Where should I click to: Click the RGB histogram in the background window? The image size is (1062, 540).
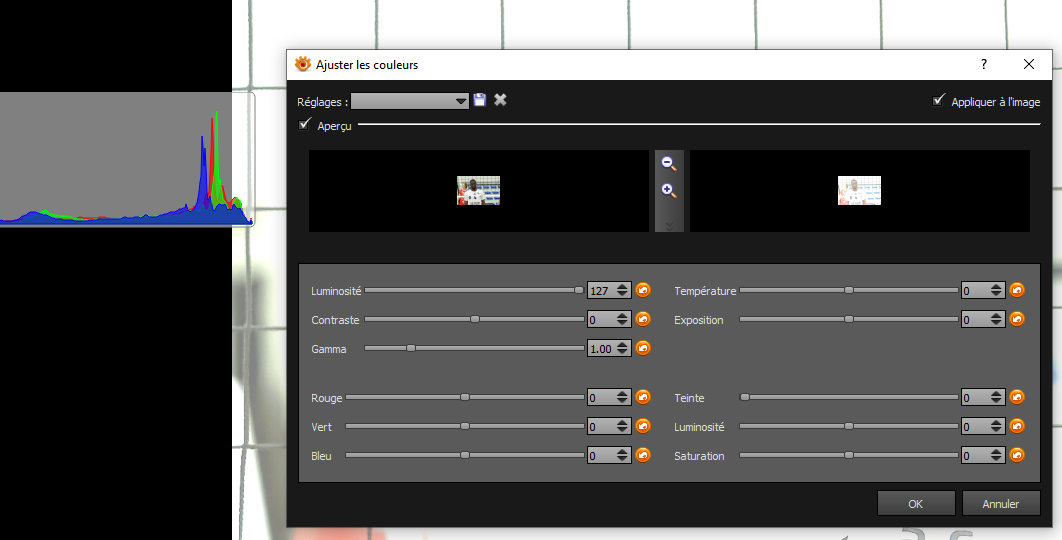(126, 159)
